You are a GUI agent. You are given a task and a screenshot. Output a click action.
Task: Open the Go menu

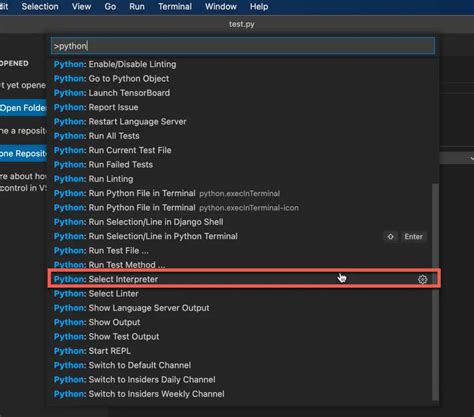(110, 7)
